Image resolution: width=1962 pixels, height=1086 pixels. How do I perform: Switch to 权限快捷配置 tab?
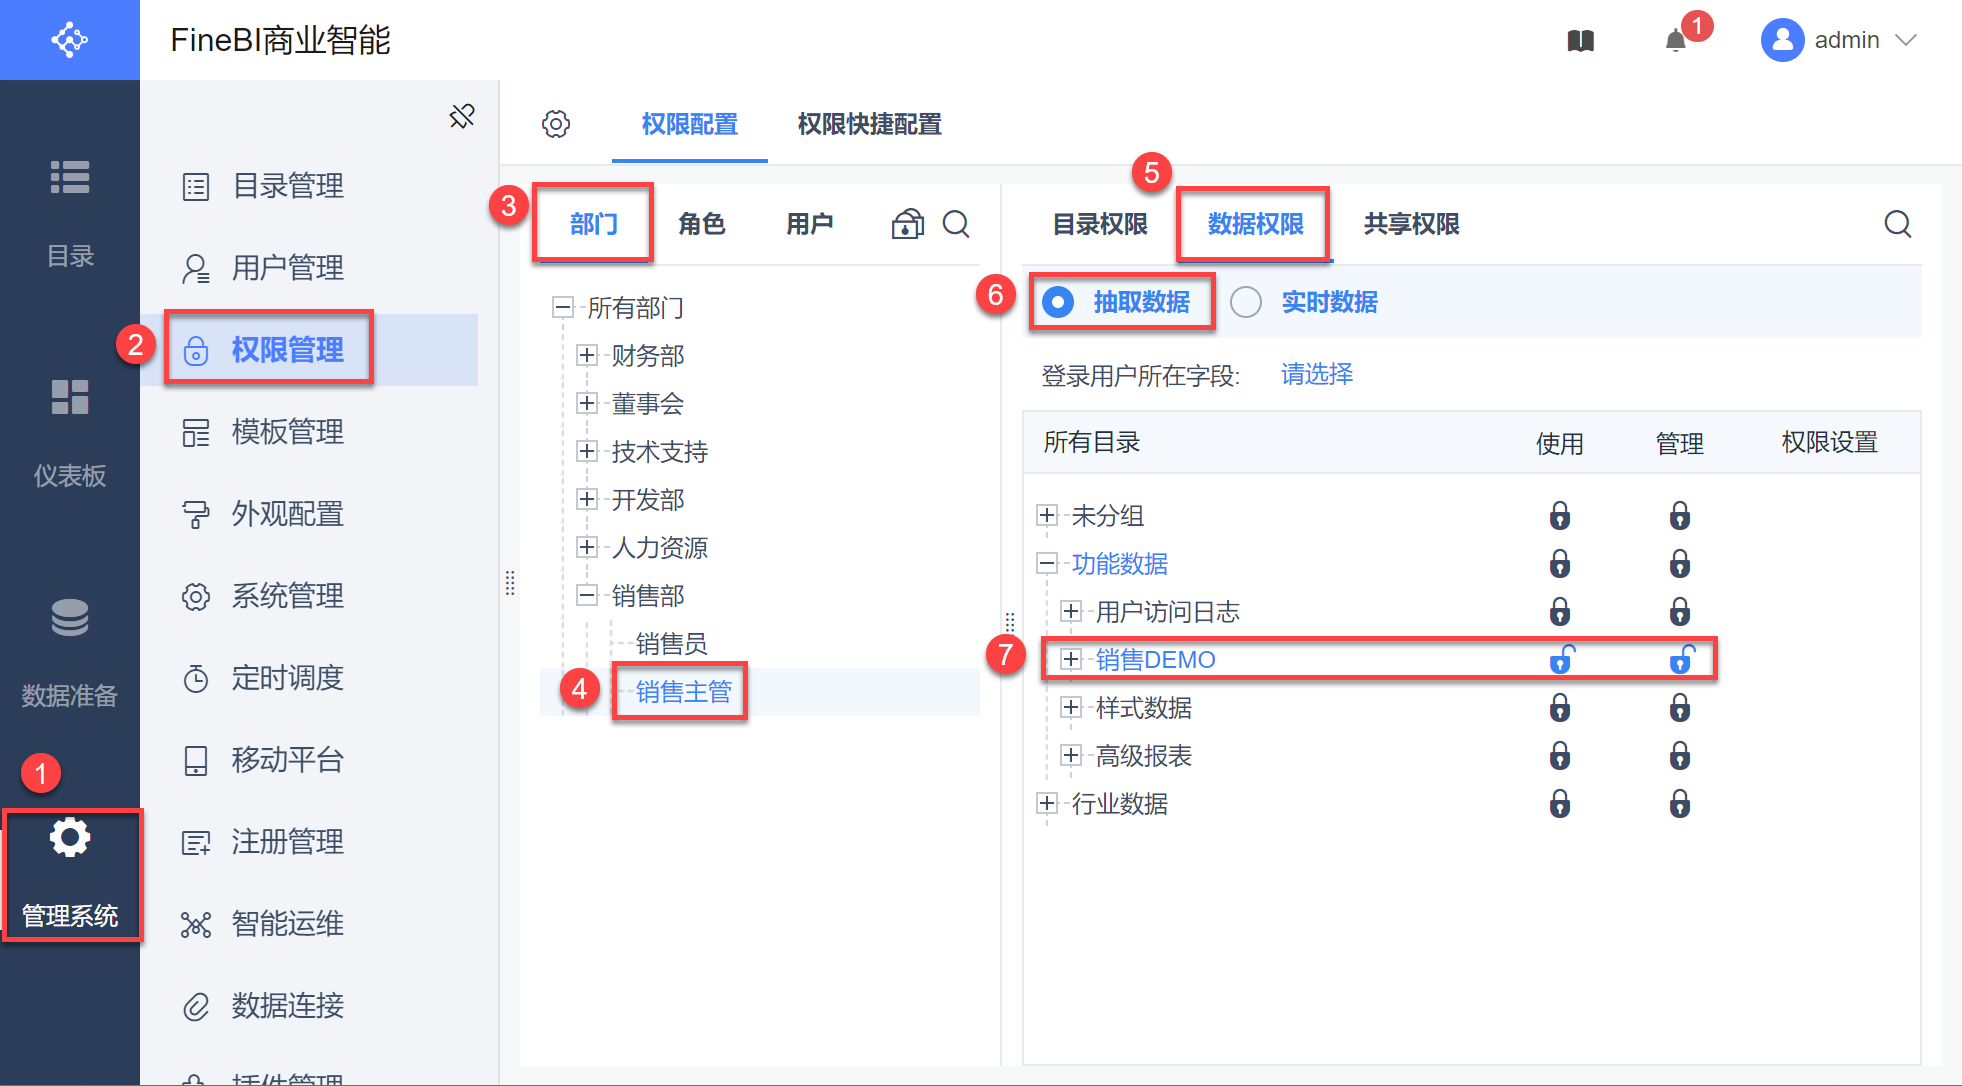tap(869, 124)
